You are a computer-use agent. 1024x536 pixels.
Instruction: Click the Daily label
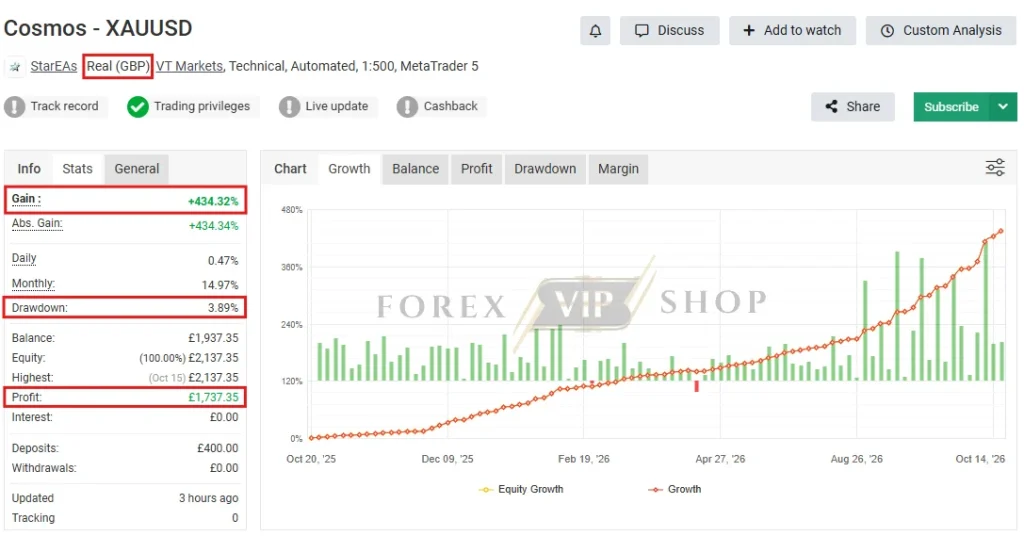(24, 258)
